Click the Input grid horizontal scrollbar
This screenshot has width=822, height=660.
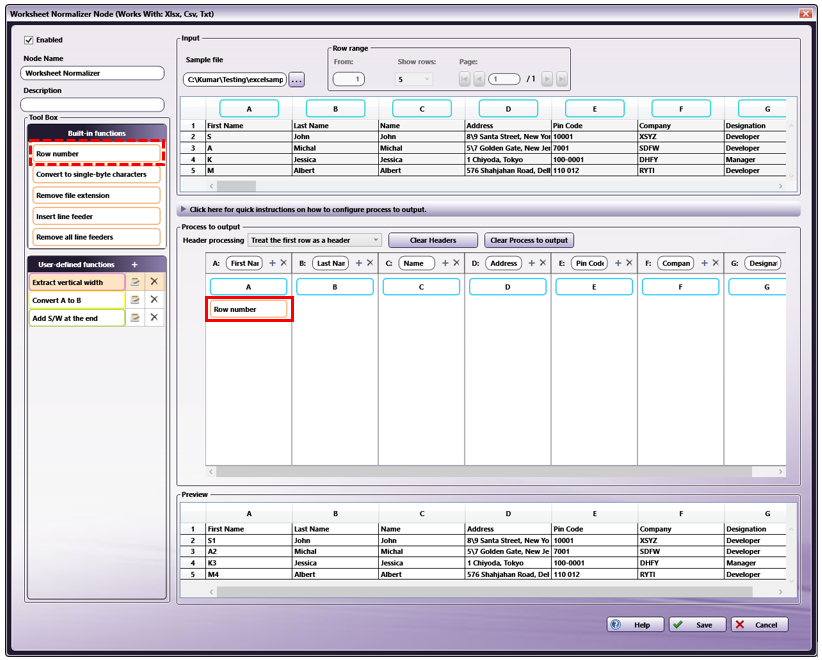(x=236, y=186)
